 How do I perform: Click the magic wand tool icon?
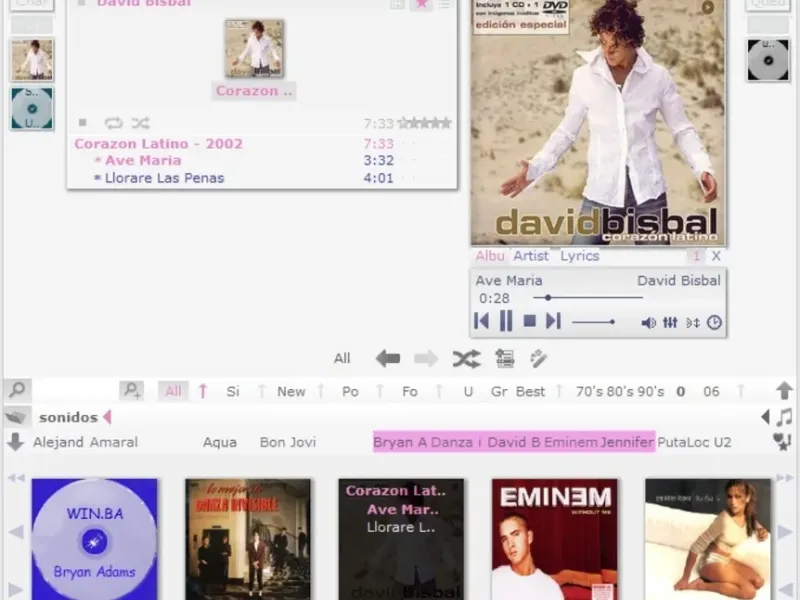538,359
